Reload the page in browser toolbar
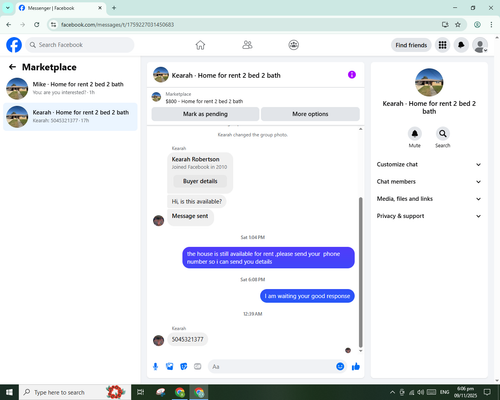The width and height of the screenshot is (500, 400). click(x=37, y=25)
